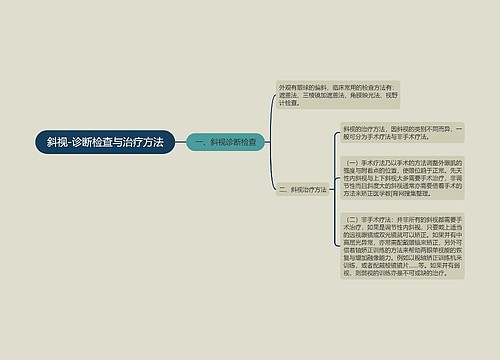Click the note starting with 斜视的治疗方法
The height and width of the screenshot is (360, 500).
pyautogui.click(x=402, y=133)
